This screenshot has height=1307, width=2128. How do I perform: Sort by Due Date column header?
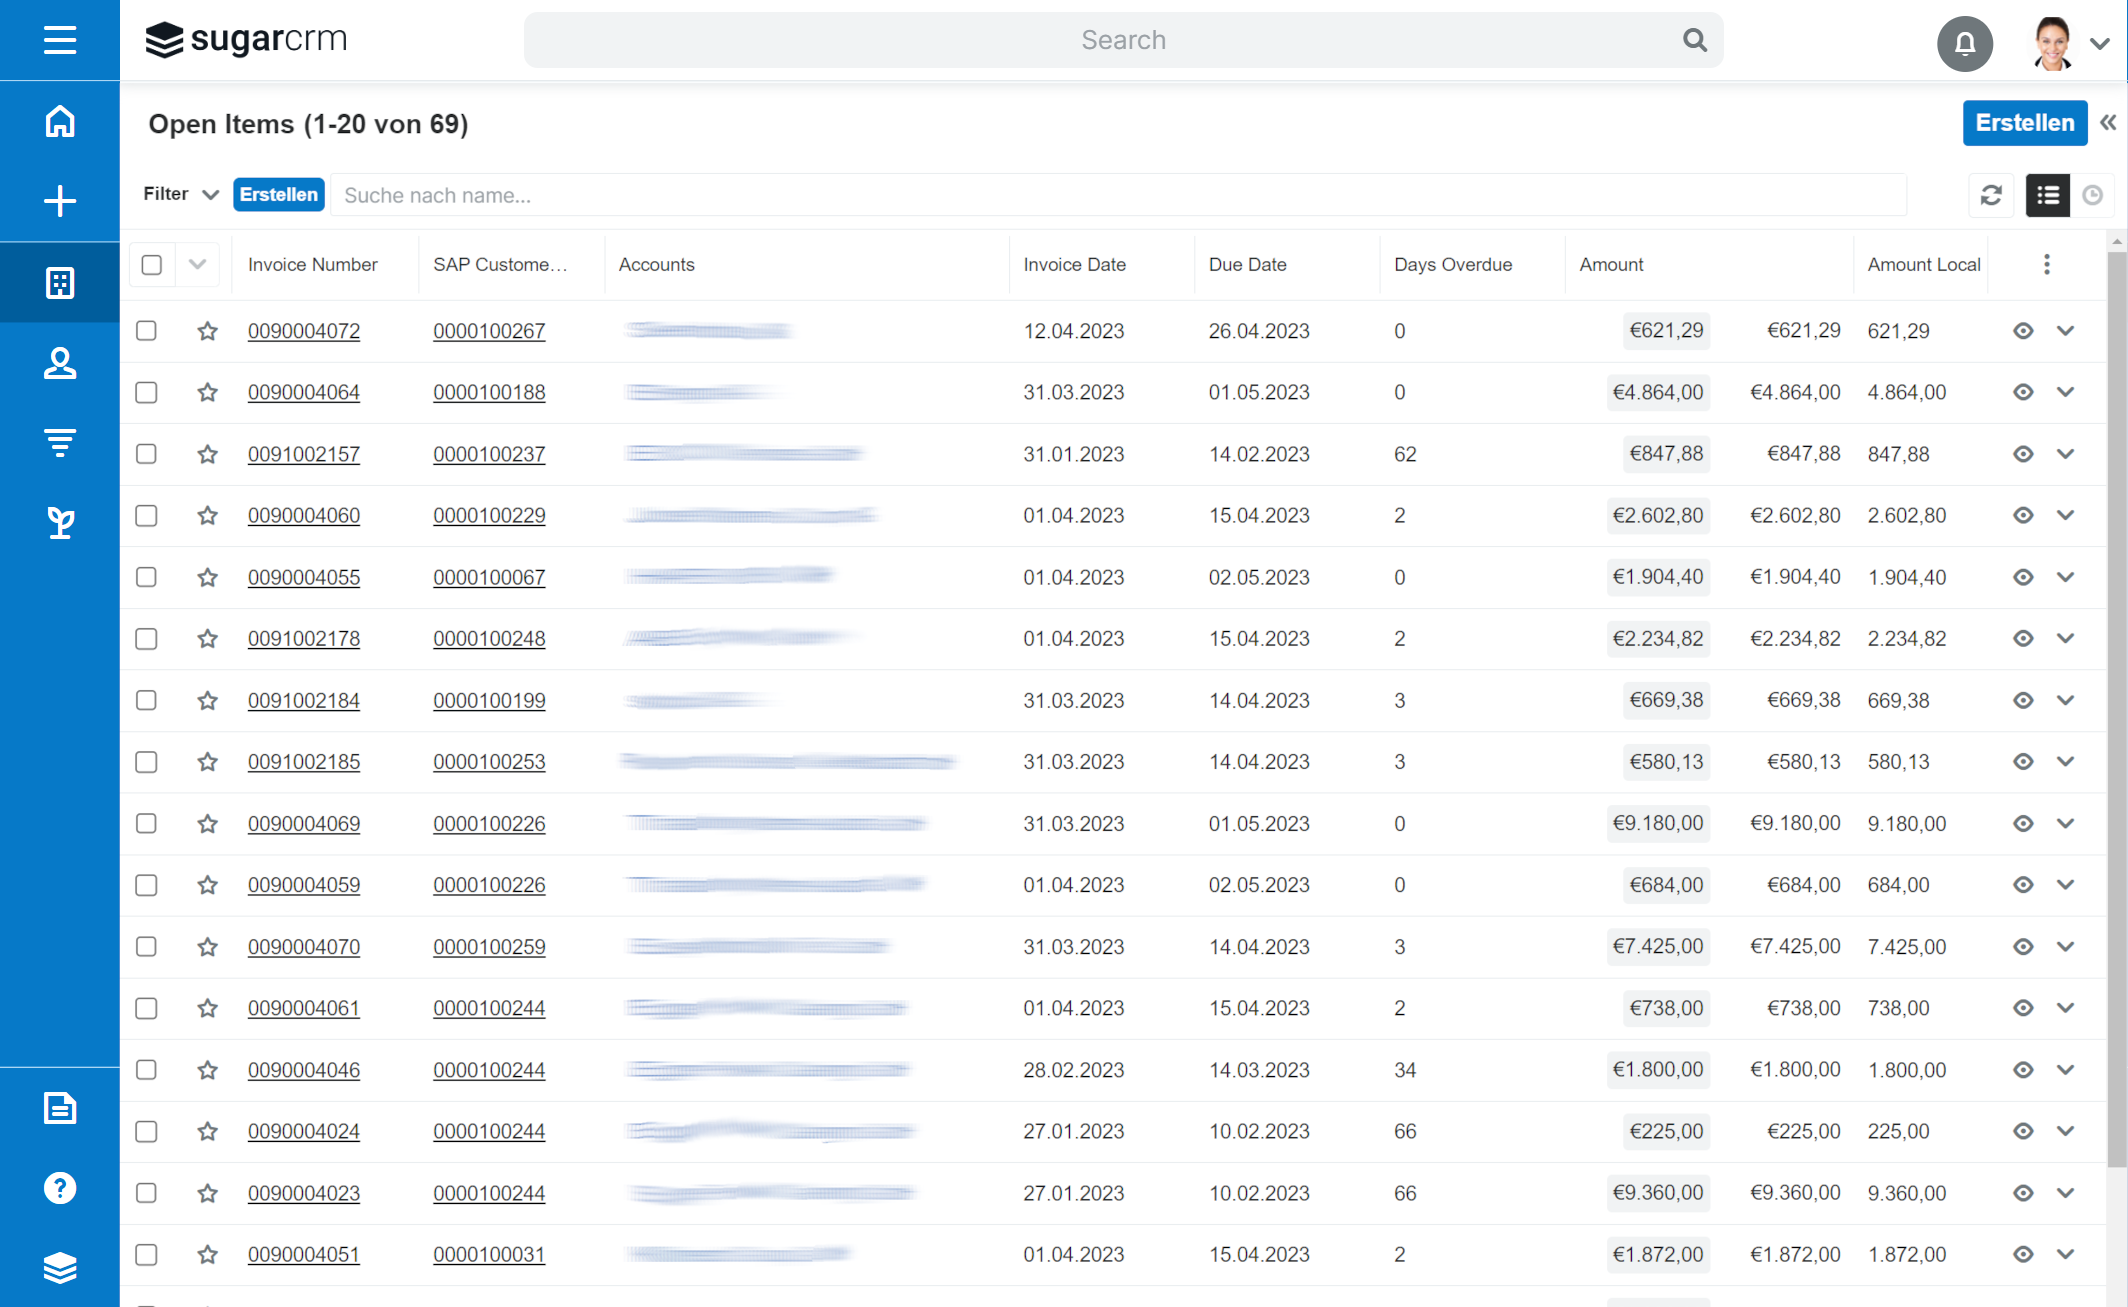point(1247,265)
